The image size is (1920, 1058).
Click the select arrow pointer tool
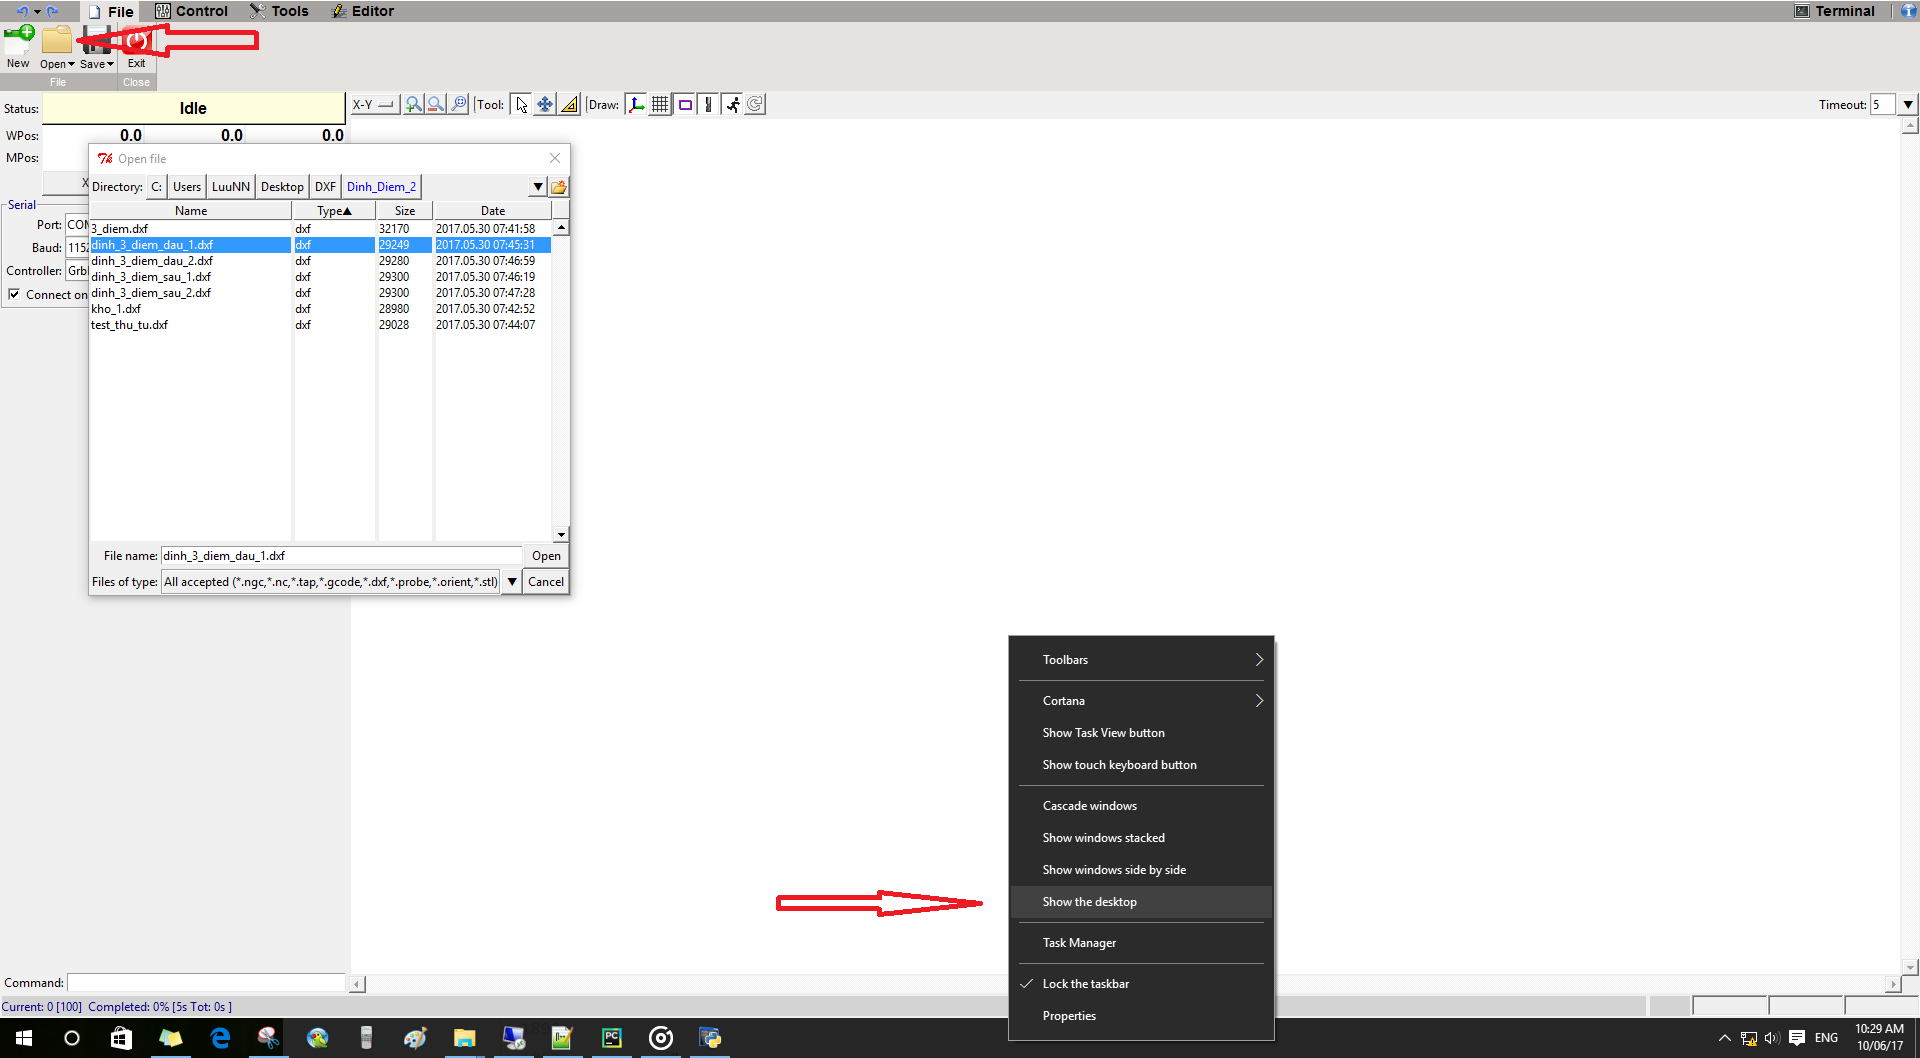(521, 104)
